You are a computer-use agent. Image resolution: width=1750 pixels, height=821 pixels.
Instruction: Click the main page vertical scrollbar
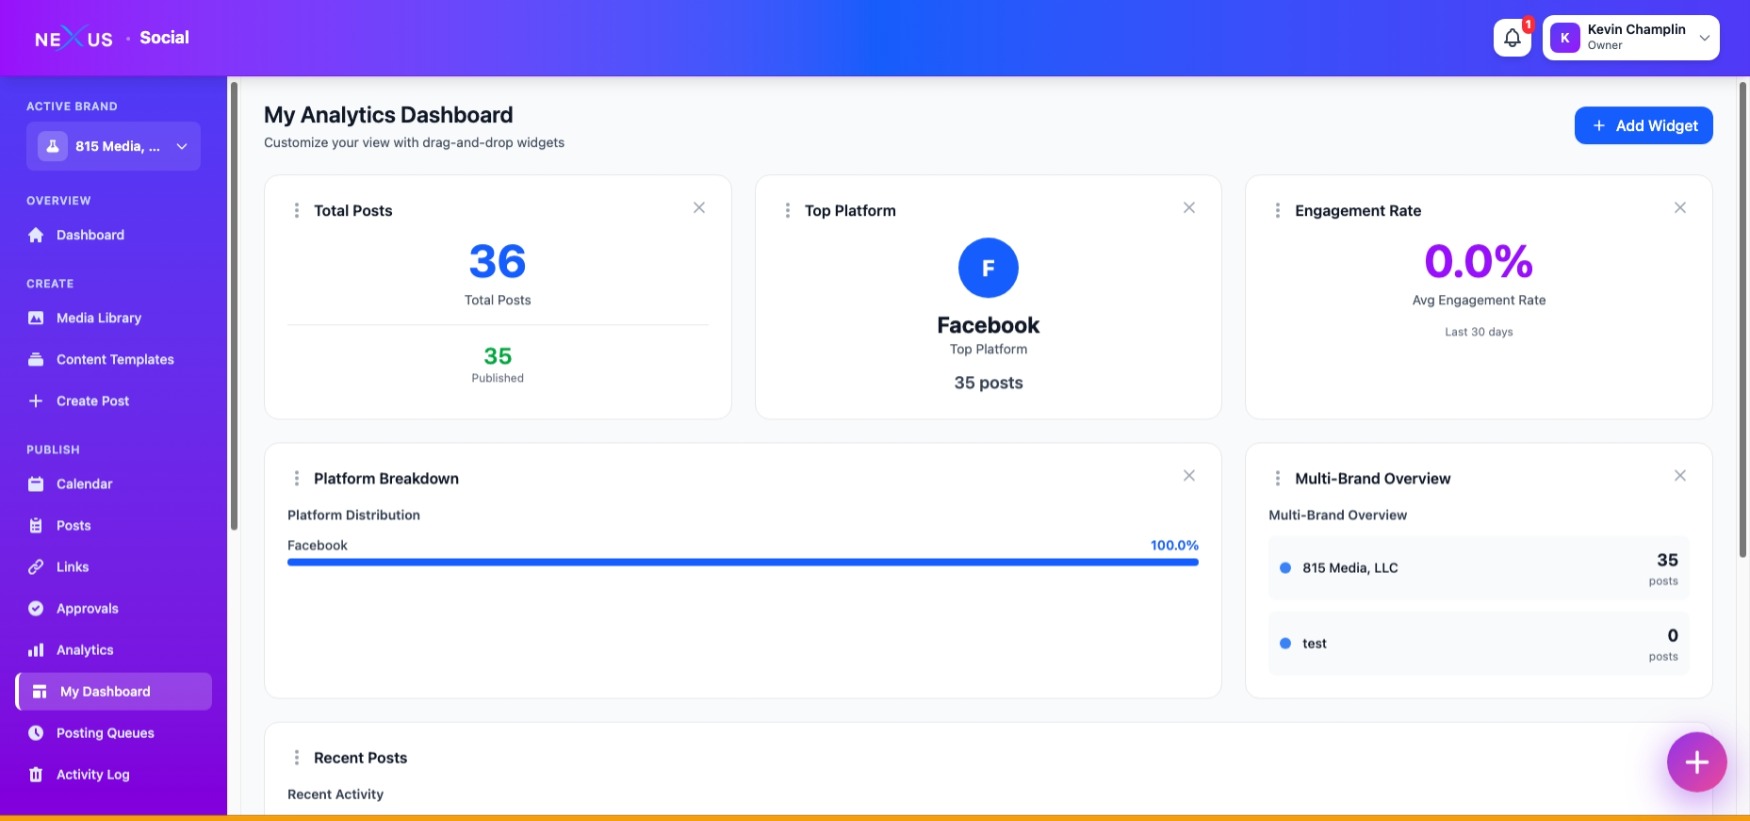1743,320
